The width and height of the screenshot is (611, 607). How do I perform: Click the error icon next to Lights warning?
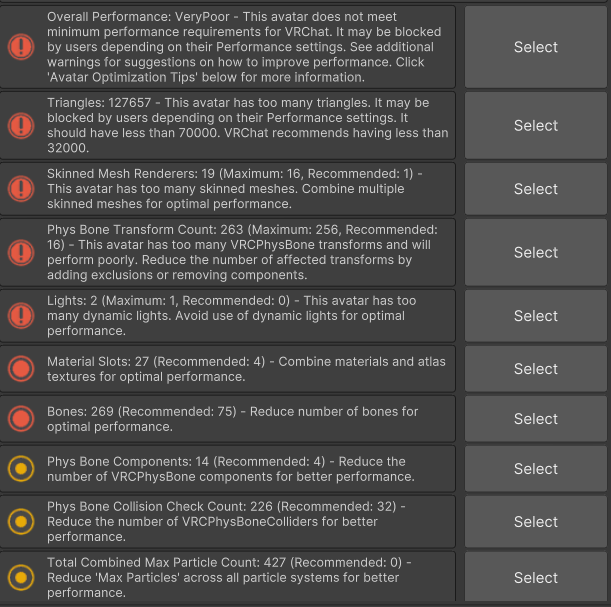(21, 316)
